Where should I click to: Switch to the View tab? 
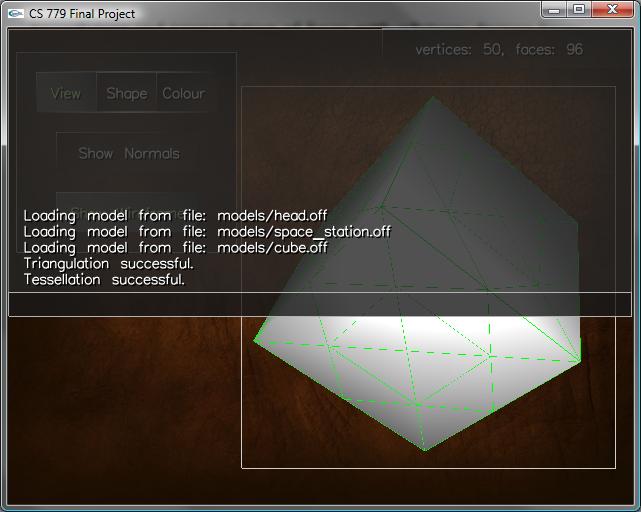click(x=66, y=93)
